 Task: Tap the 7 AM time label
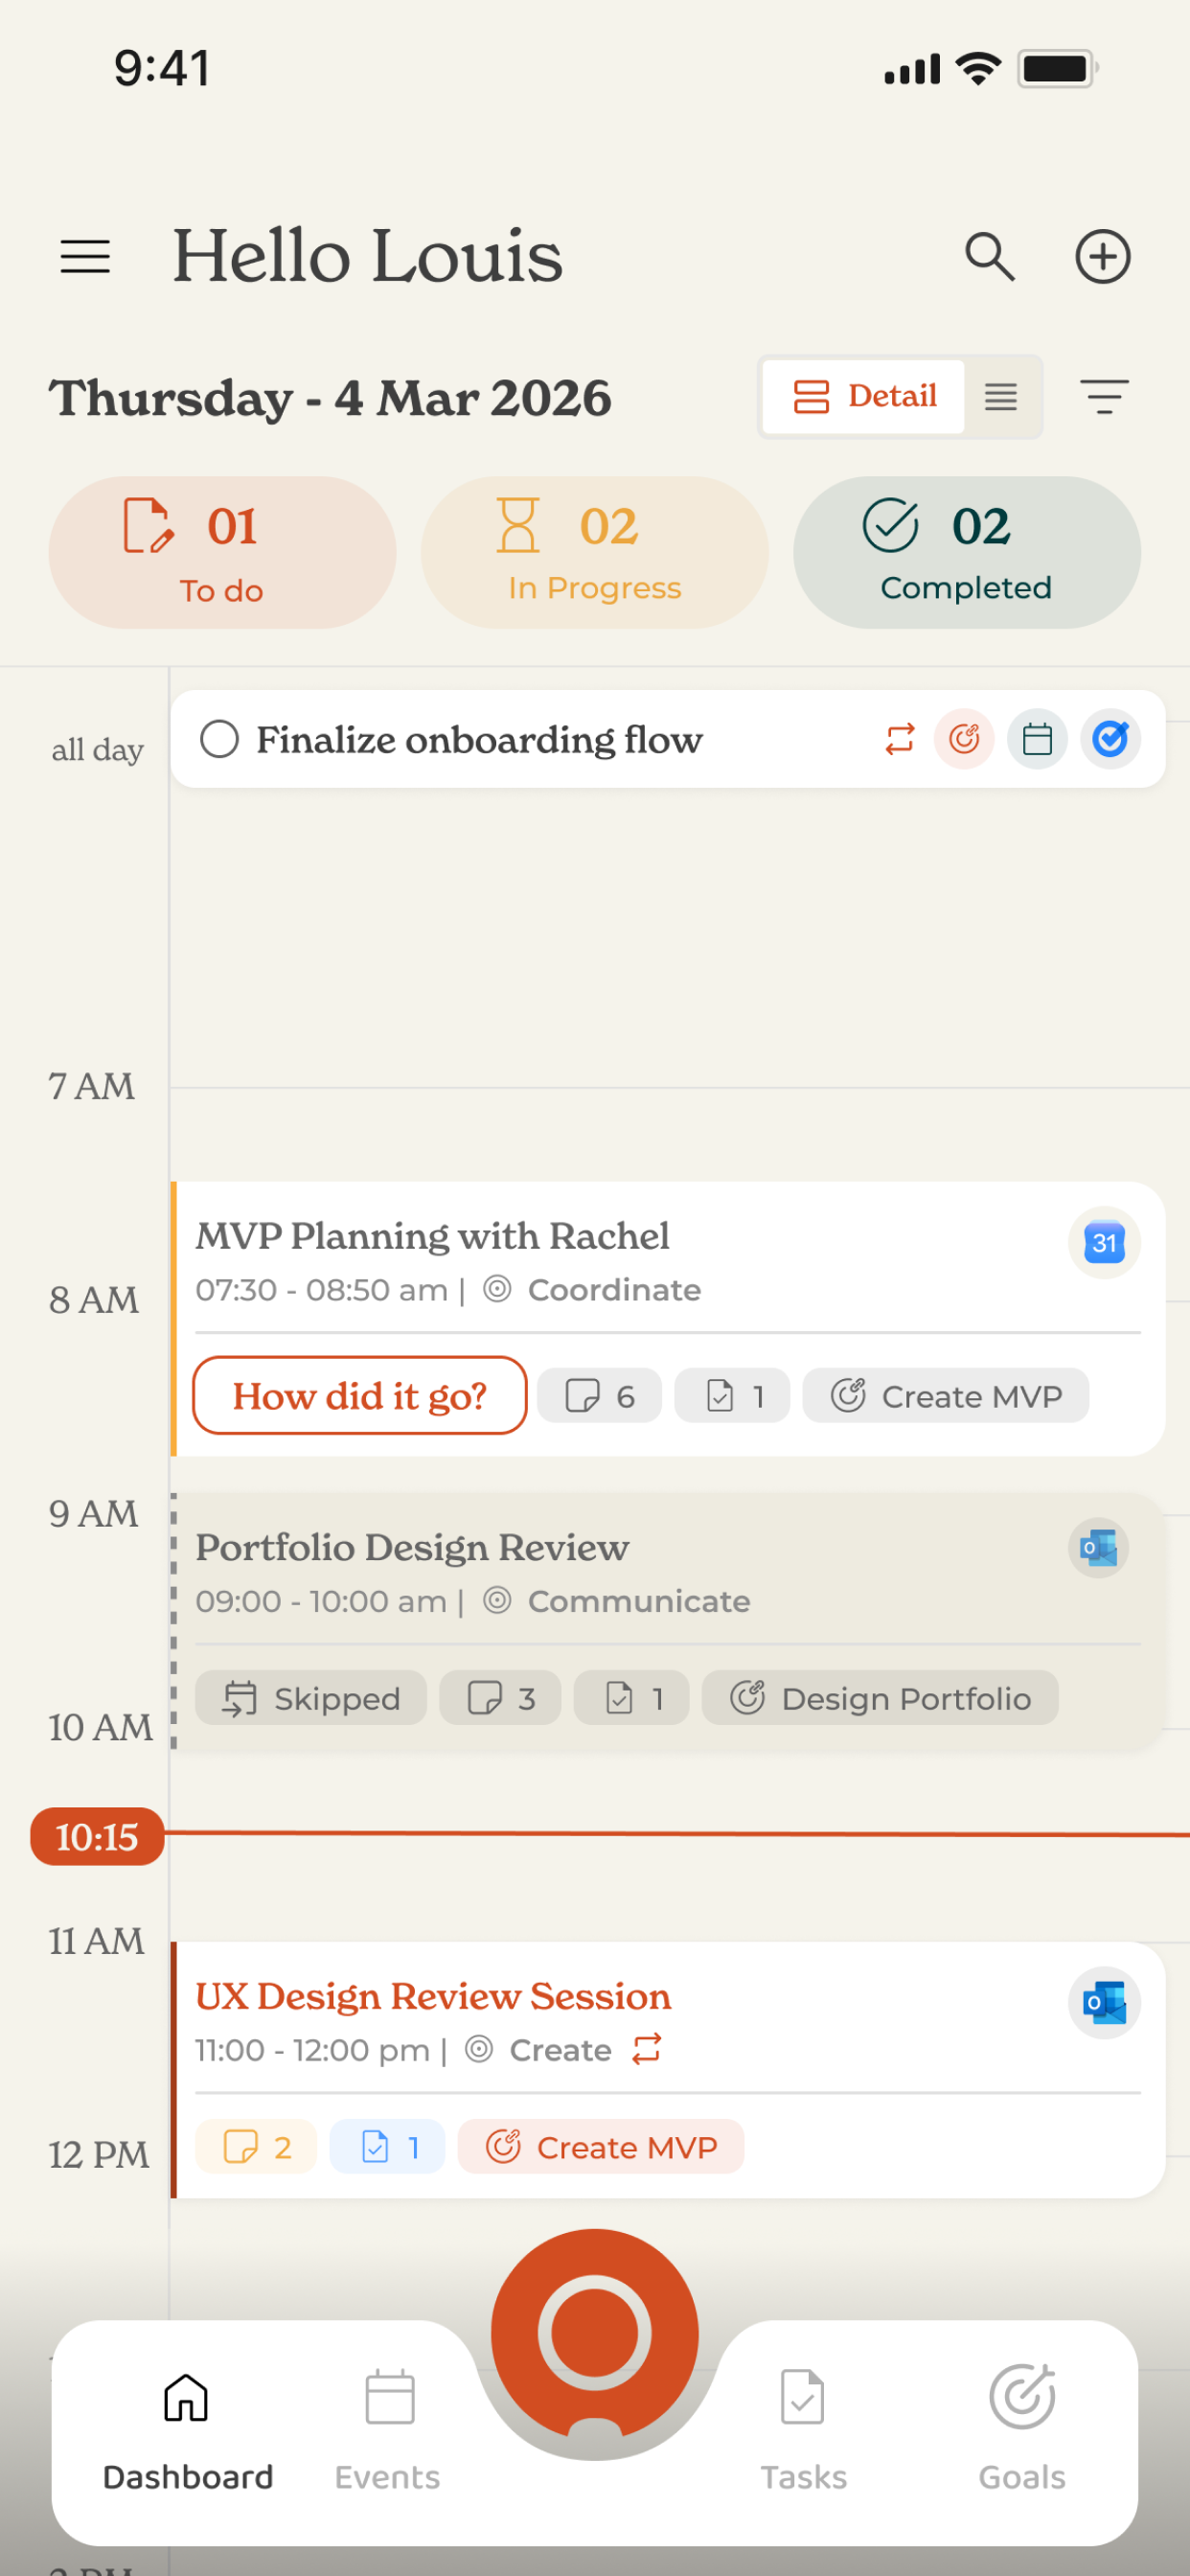[x=91, y=1086]
